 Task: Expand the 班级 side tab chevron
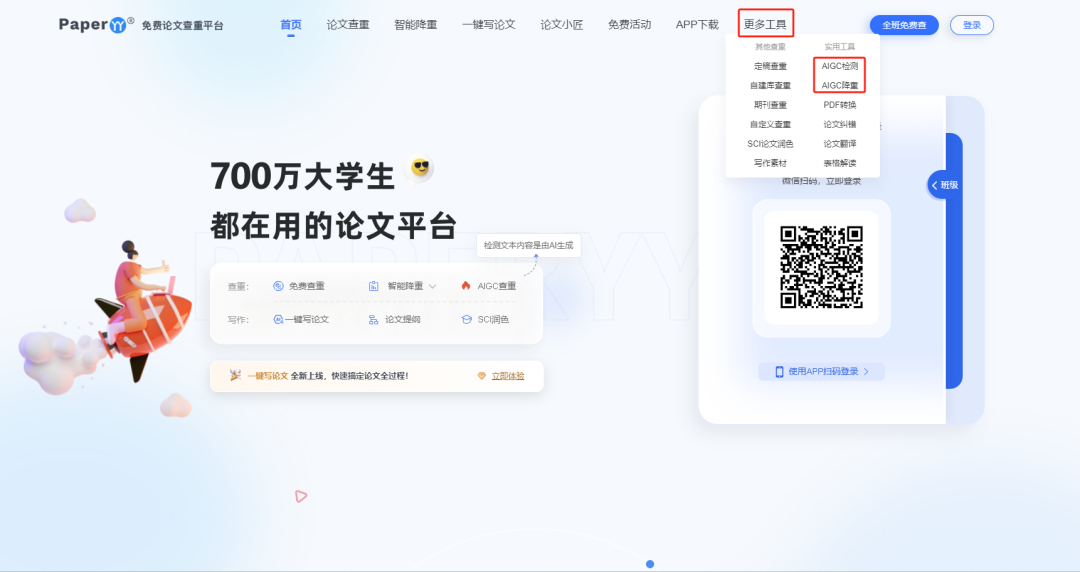[935, 185]
